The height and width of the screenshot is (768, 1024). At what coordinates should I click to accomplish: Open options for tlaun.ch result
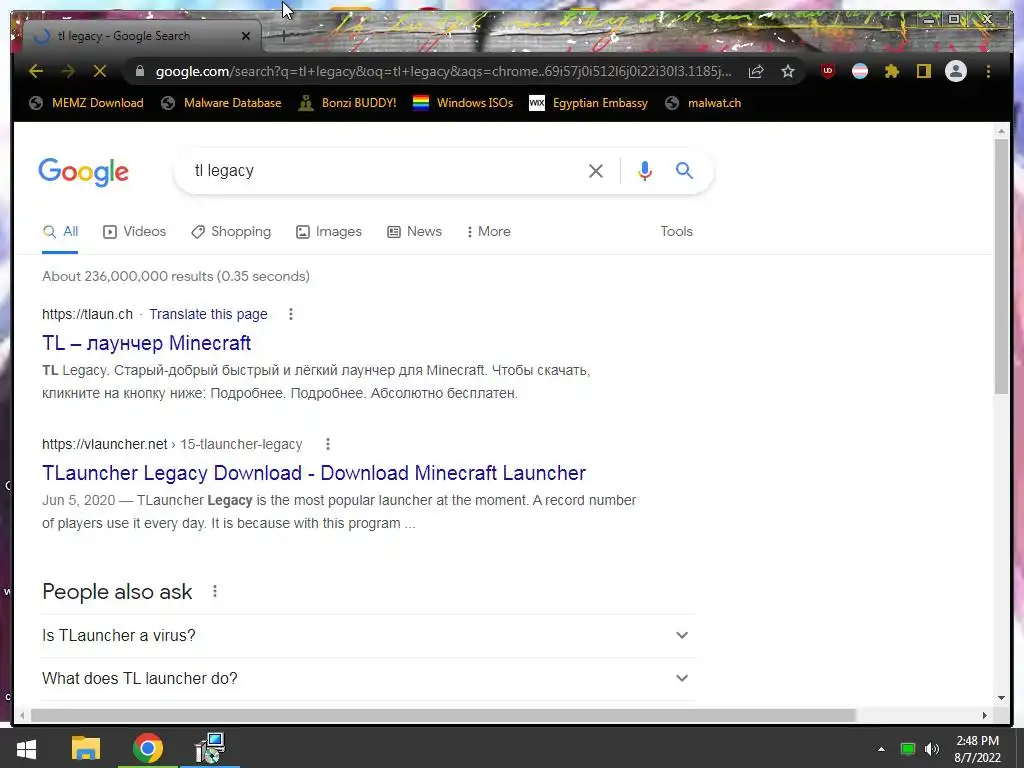291,314
